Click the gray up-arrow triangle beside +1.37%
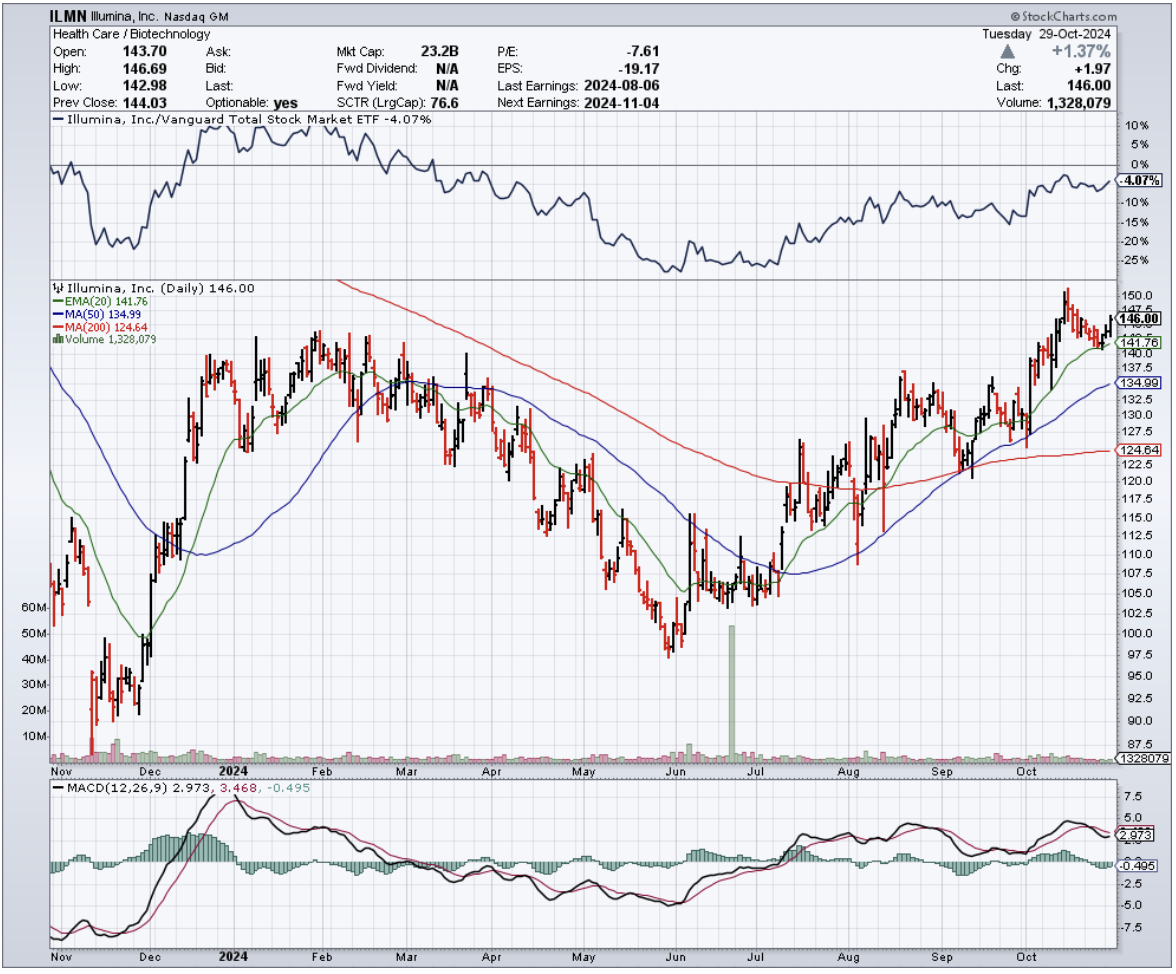This screenshot has width=1176, height=974. (x=1008, y=51)
